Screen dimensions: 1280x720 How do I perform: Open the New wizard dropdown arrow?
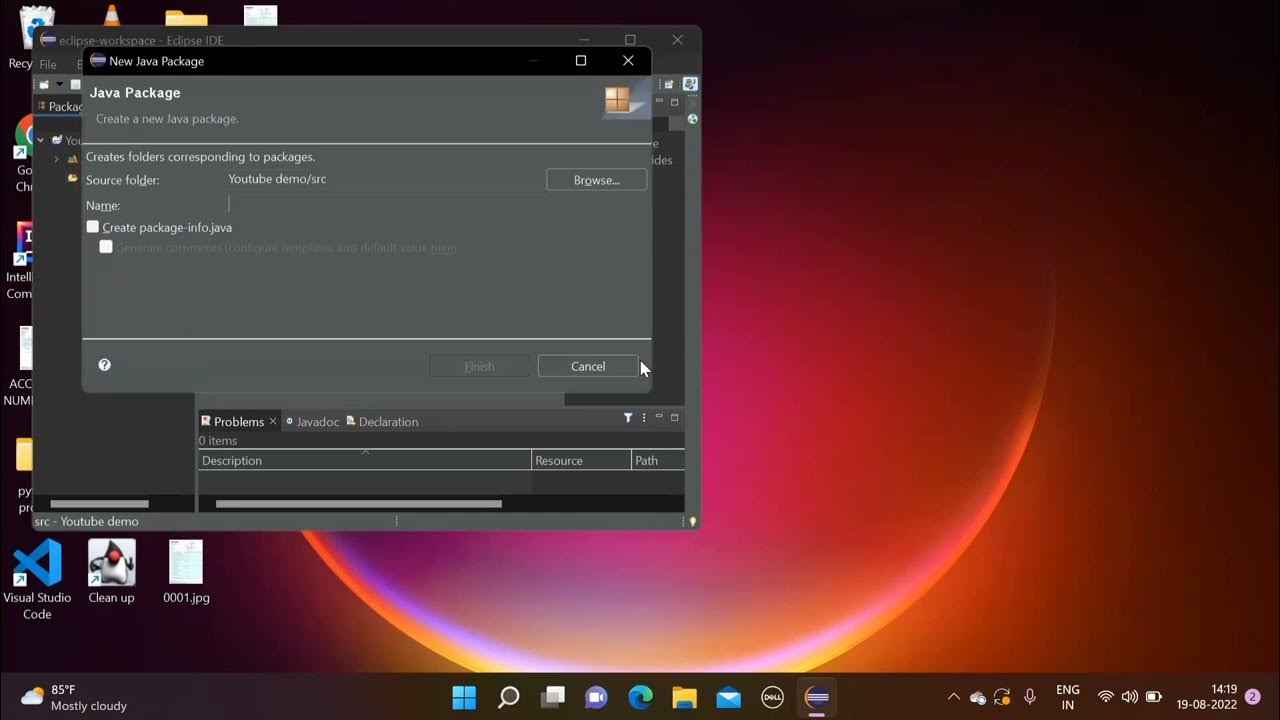tap(59, 85)
